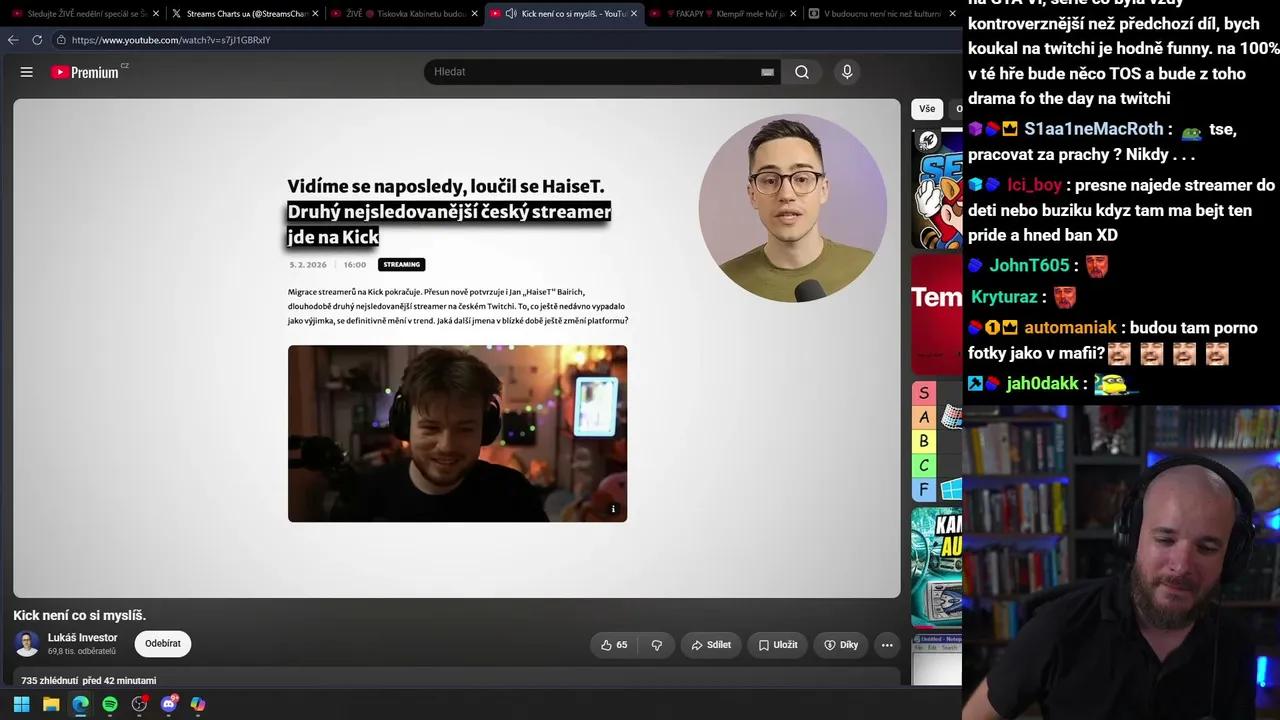1280x720 pixels.
Task: Switch to Sledujte ŽIVĚ nedělní speciál tab
Action: pyautogui.click(x=84, y=14)
